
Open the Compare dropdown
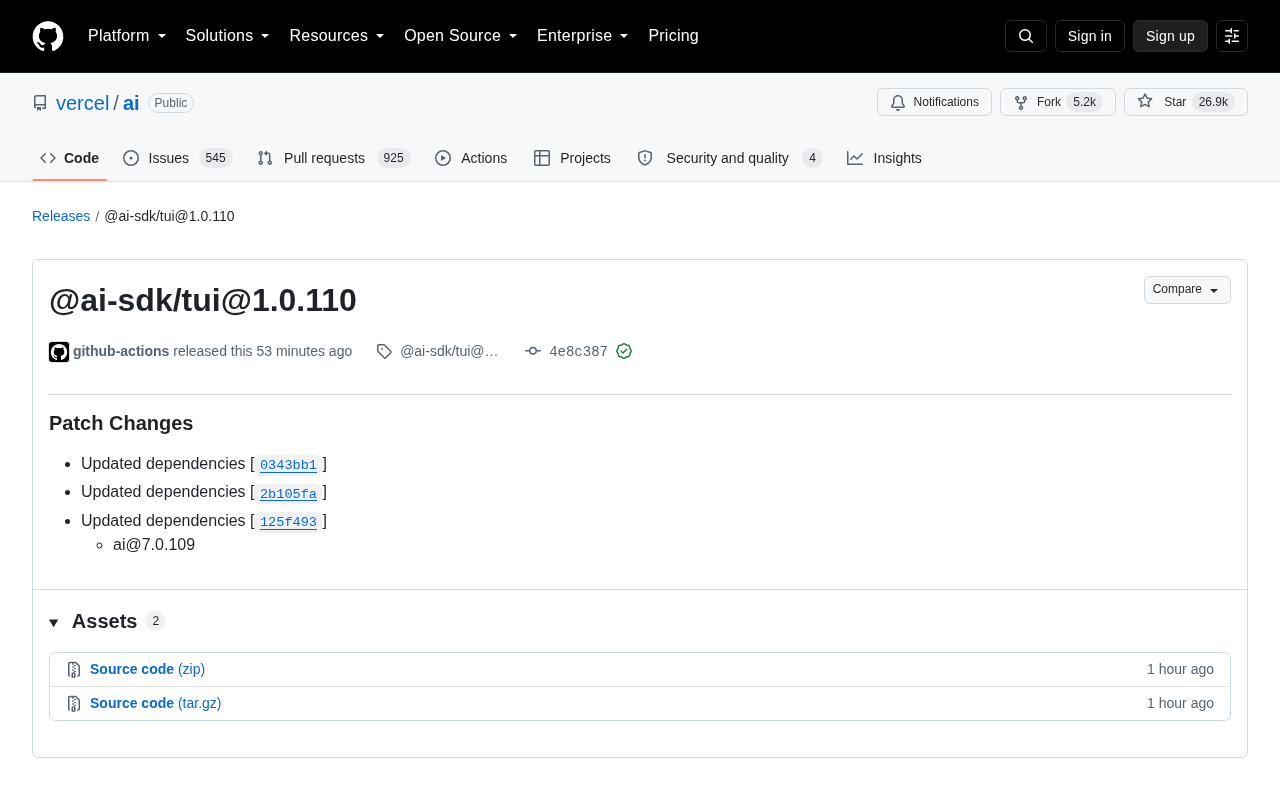pos(1187,290)
